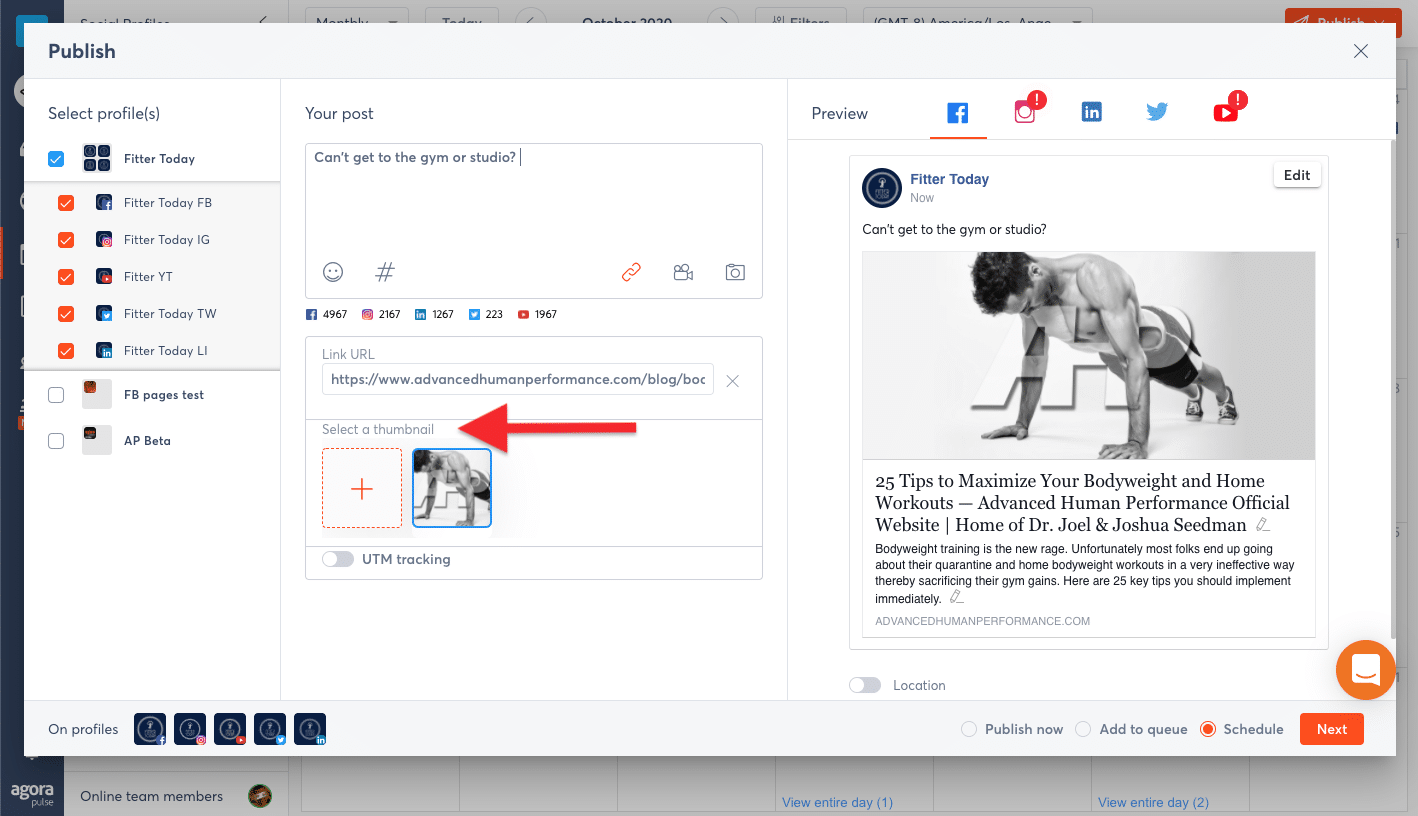Image resolution: width=1418 pixels, height=816 pixels.
Task: Switch preview to the Instagram tab
Action: pos(1025,113)
